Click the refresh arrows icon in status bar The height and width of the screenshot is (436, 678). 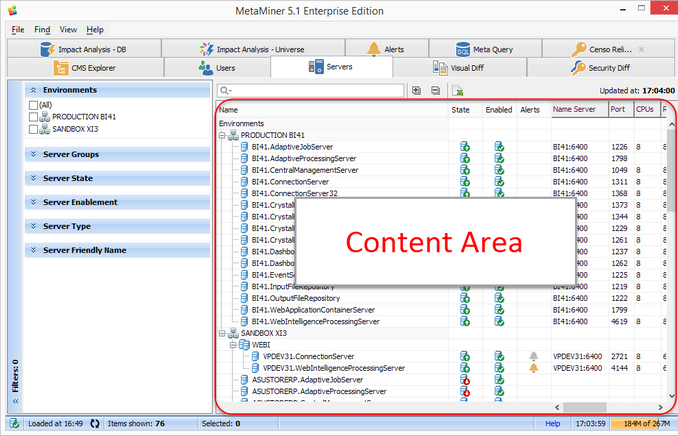click(95, 423)
